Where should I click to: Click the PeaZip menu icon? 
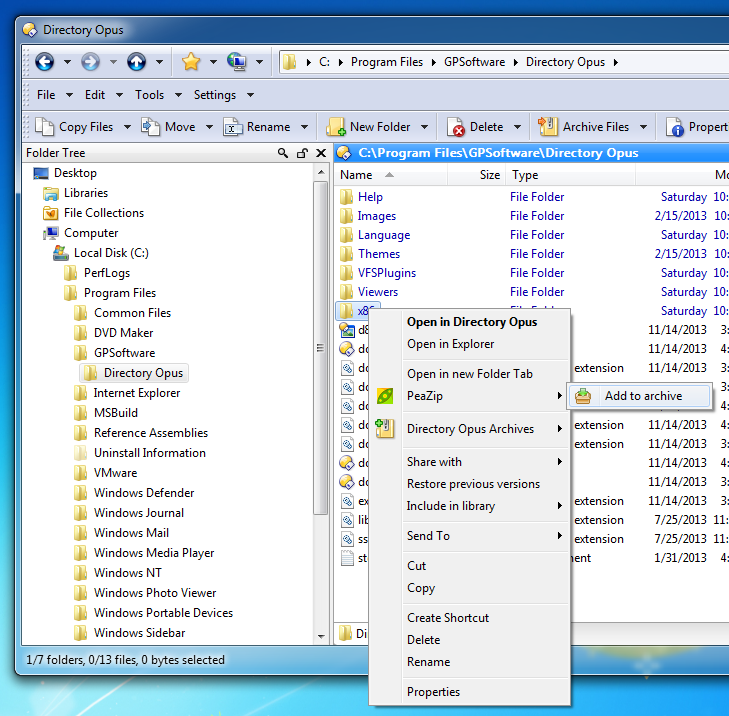click(x=385, y=396)
